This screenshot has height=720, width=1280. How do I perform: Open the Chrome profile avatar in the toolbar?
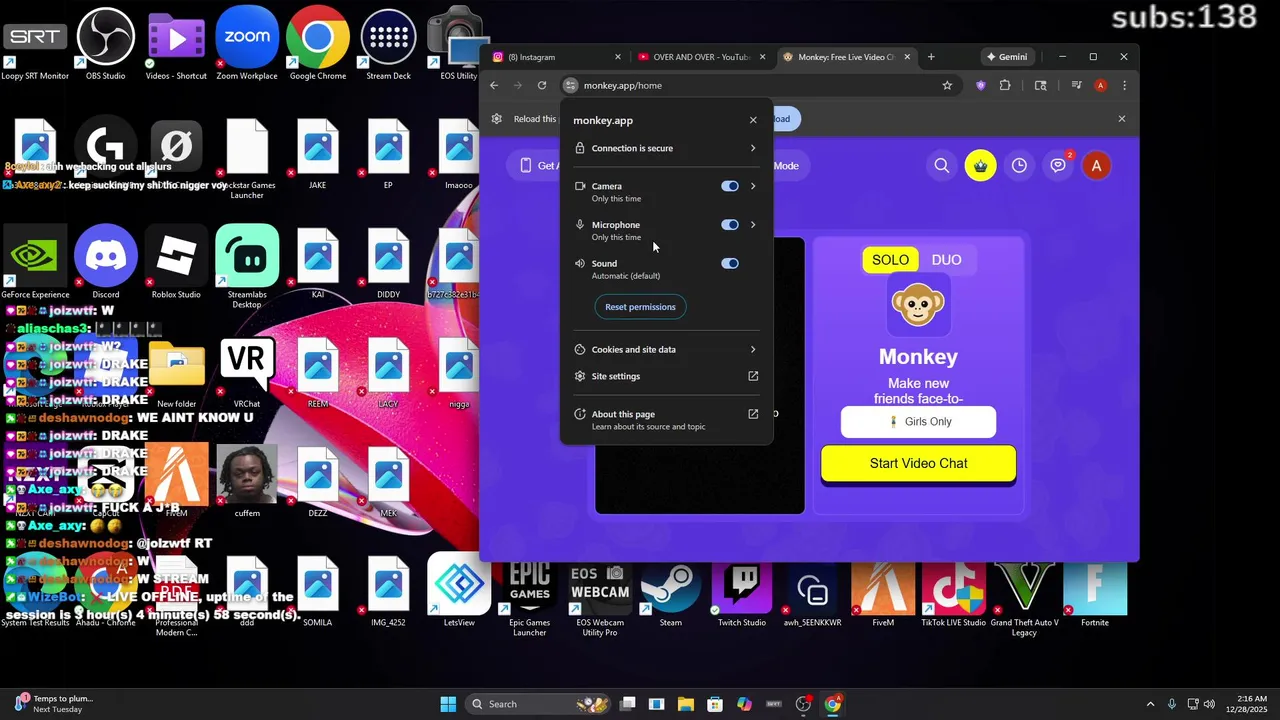click(1101, 85)
